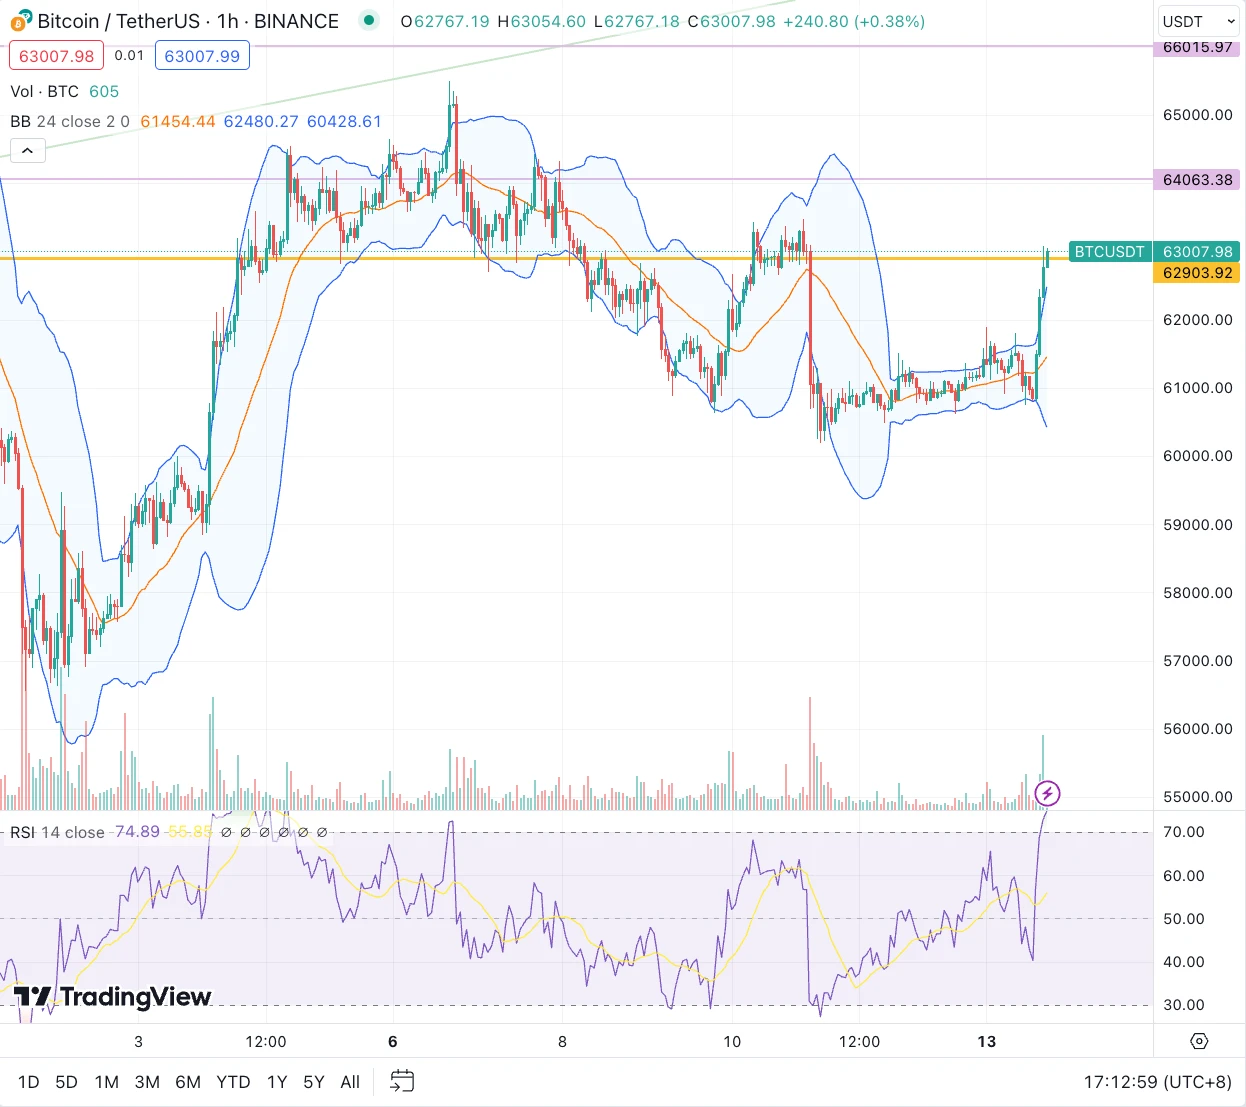
Task: Click the Bitcoin symbol logo icon
Action: (21, 20)
